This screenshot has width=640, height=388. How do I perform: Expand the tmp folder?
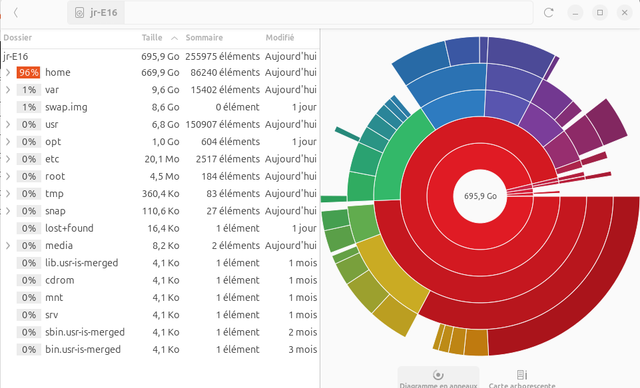[x=8, y=194]
